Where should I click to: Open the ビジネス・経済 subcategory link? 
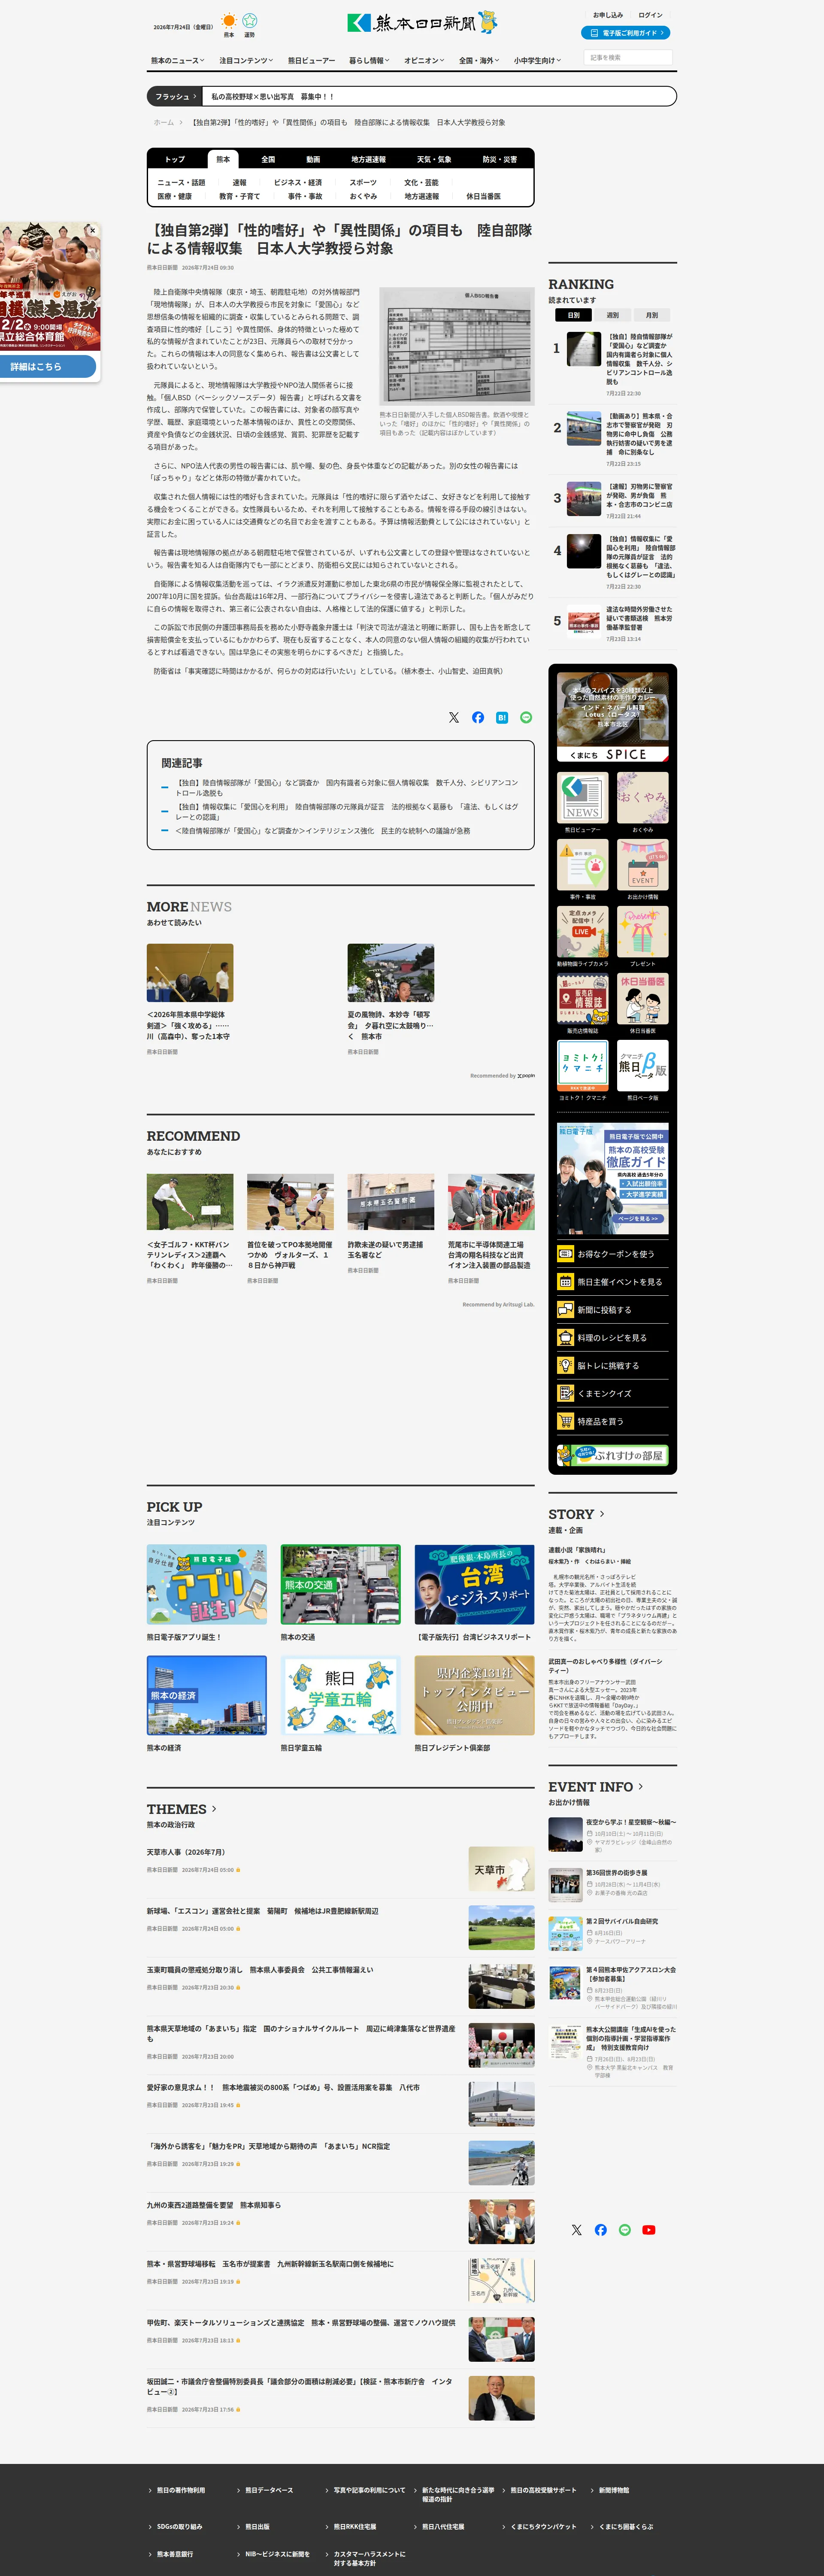point(298,183)
